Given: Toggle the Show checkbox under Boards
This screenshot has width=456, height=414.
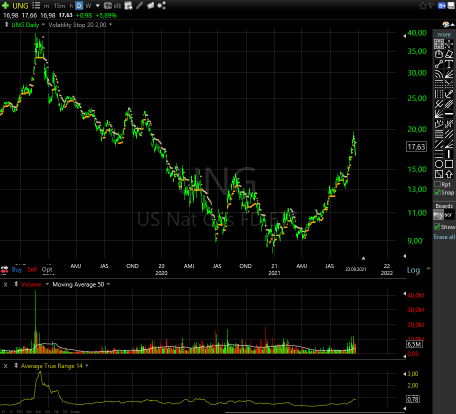Looking at the screenshot, I should pos(437,227).
